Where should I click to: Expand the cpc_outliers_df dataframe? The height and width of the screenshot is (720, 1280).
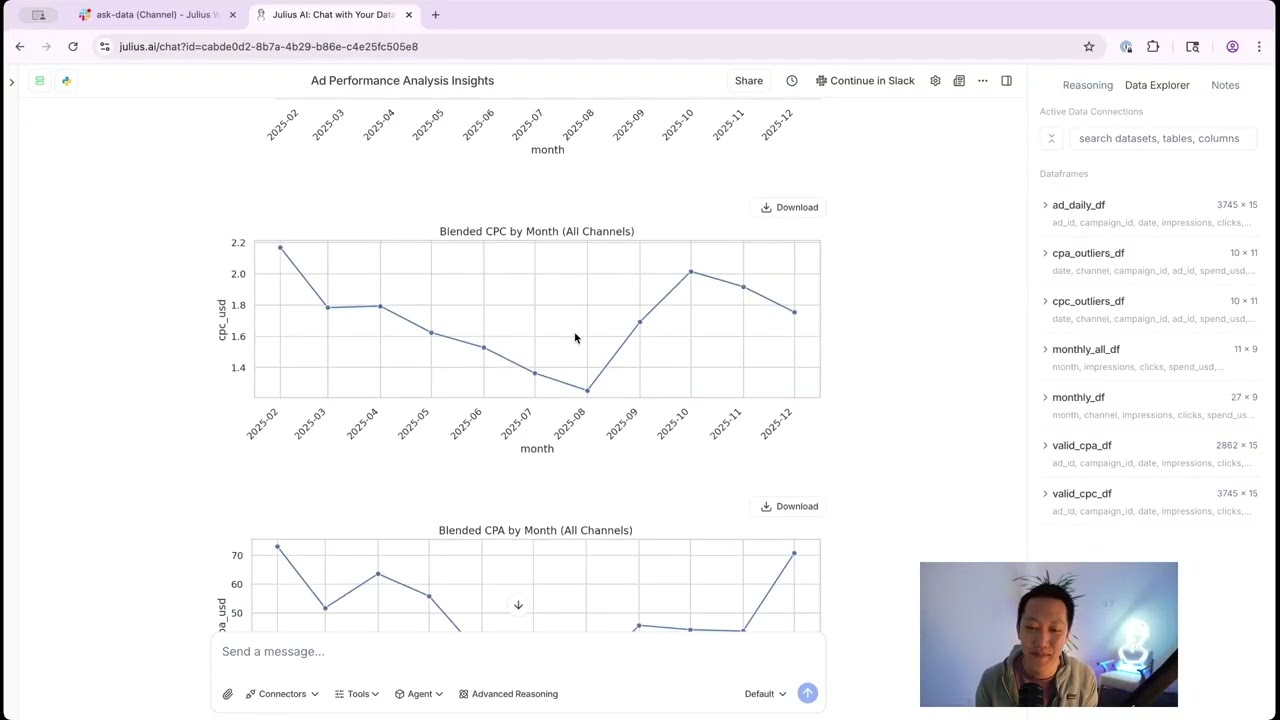[x=1045, y=301]
